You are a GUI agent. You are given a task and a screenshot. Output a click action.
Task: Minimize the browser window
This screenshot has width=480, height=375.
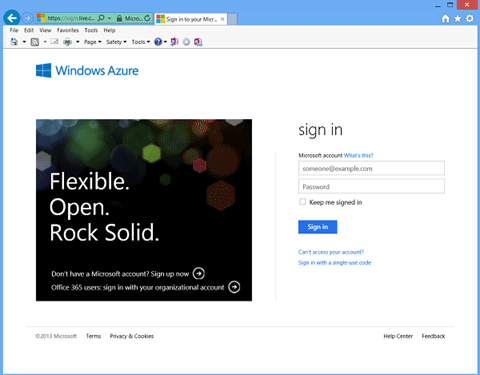coord(438,5)
